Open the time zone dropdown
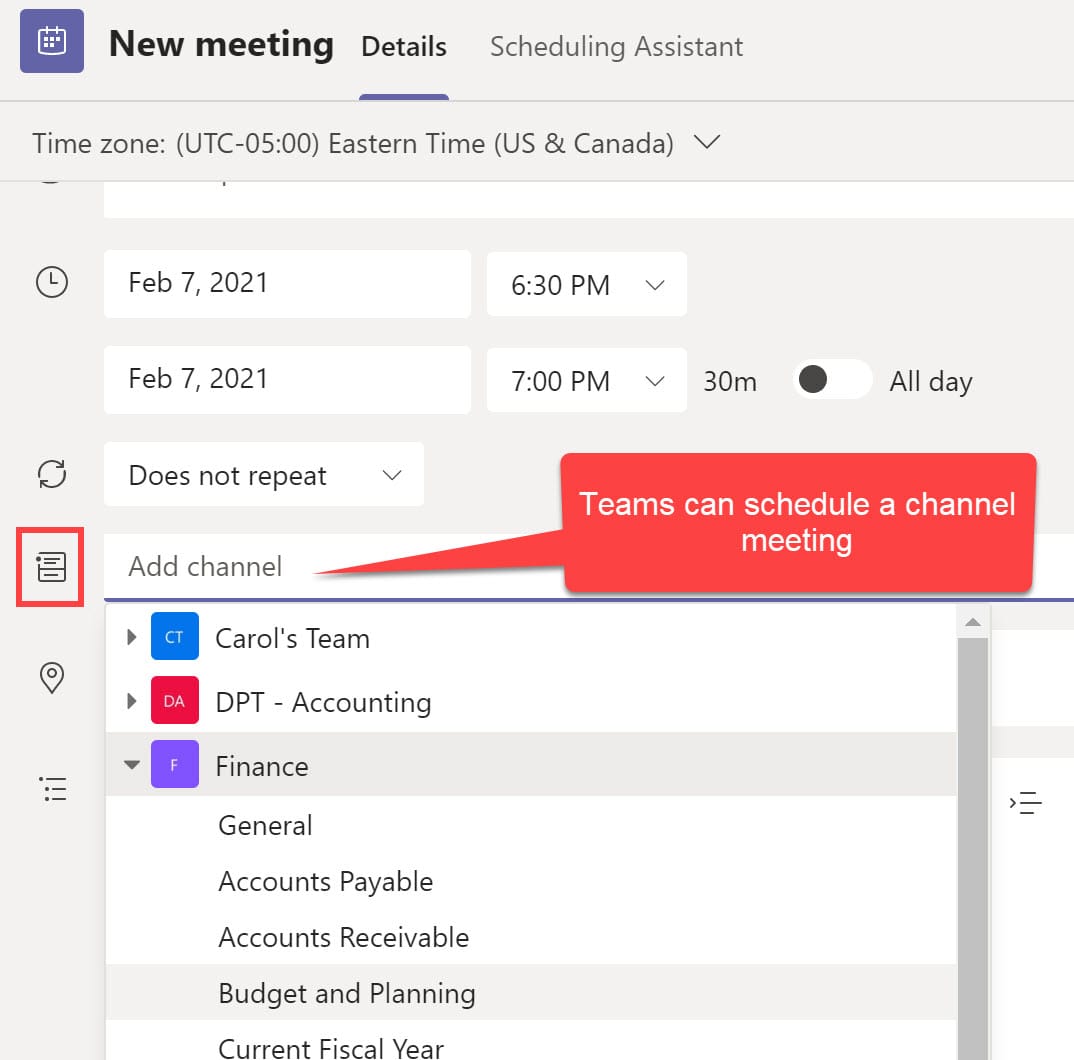The image size is (1074, 1060). pyautogui.click(x=707, y=143)
